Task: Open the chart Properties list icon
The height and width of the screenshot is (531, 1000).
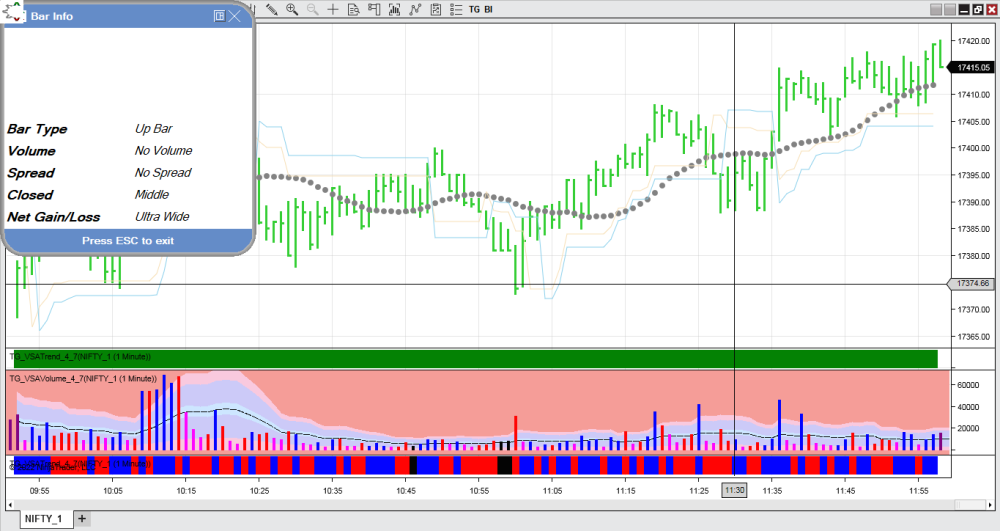Action: (x=455, y=9)
